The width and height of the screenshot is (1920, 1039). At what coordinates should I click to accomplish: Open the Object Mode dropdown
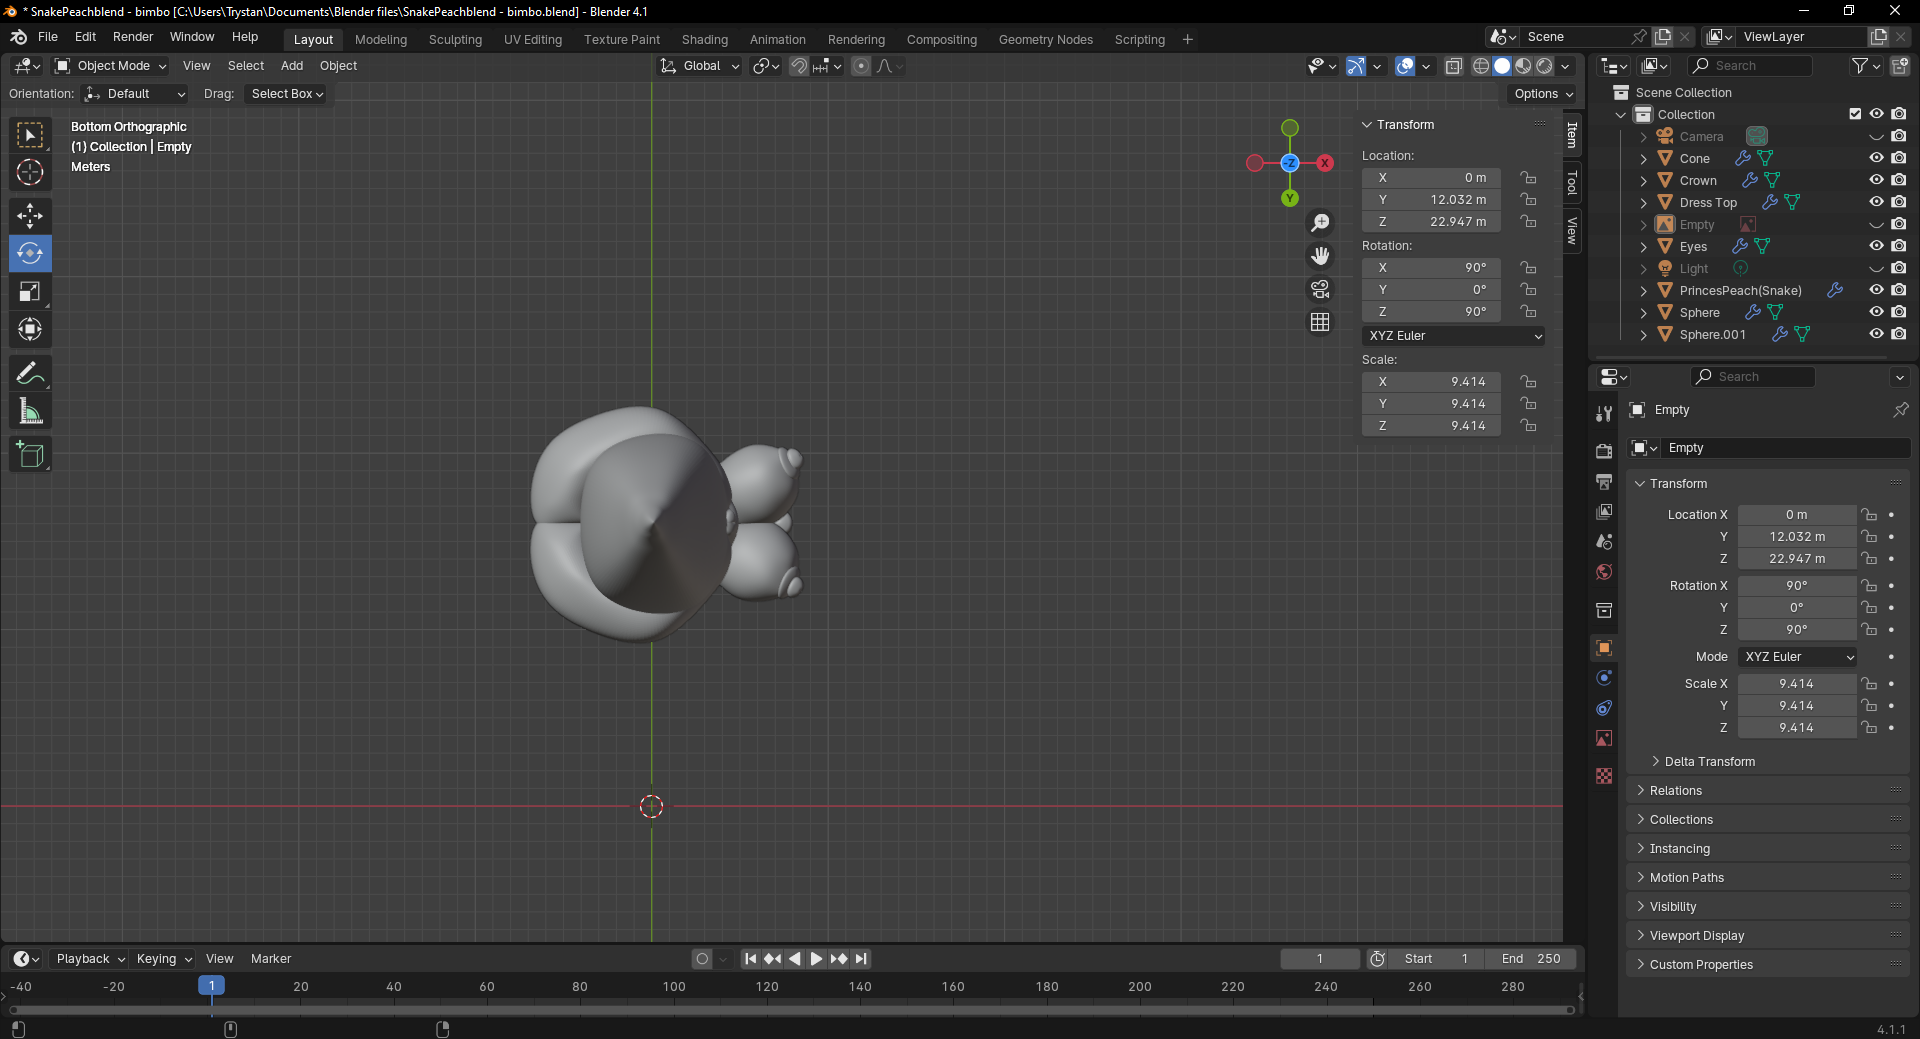[x=110, y=66]
